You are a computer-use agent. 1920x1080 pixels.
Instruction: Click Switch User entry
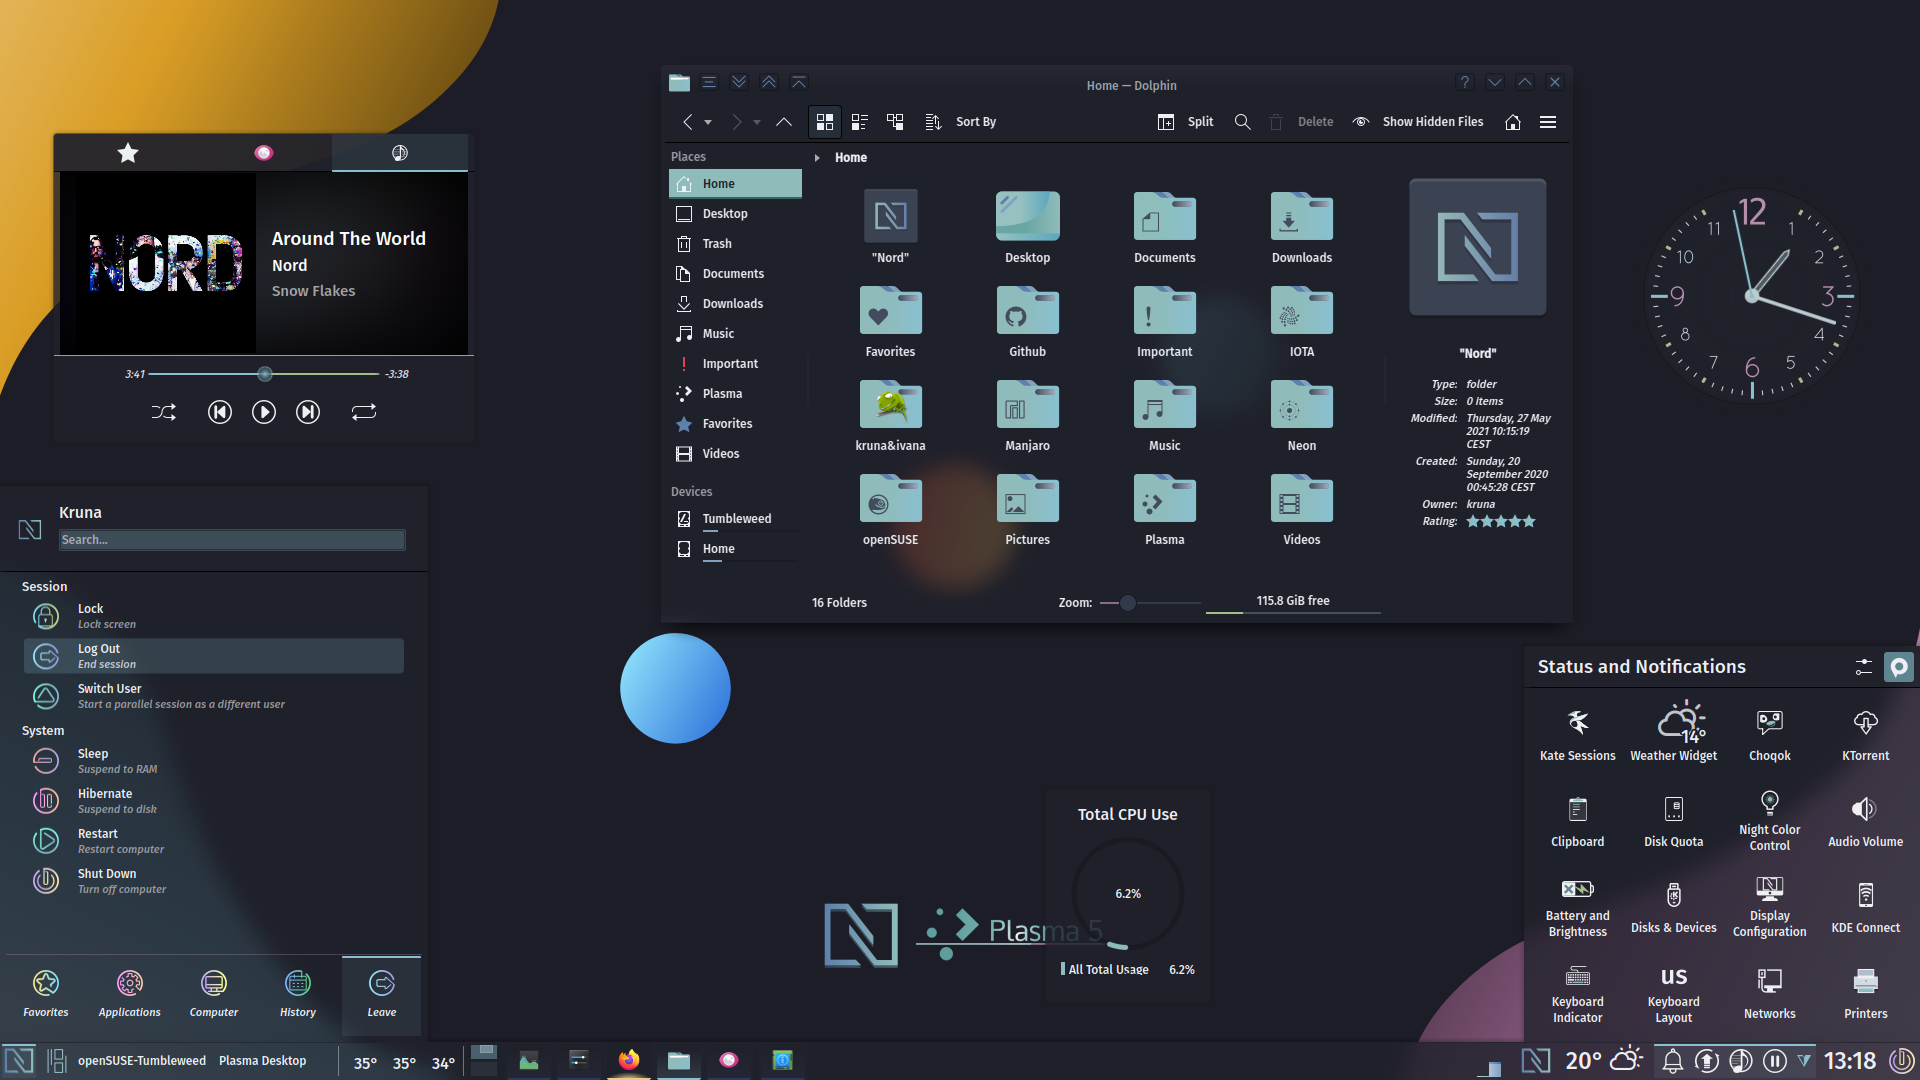(x=214, y=696)
